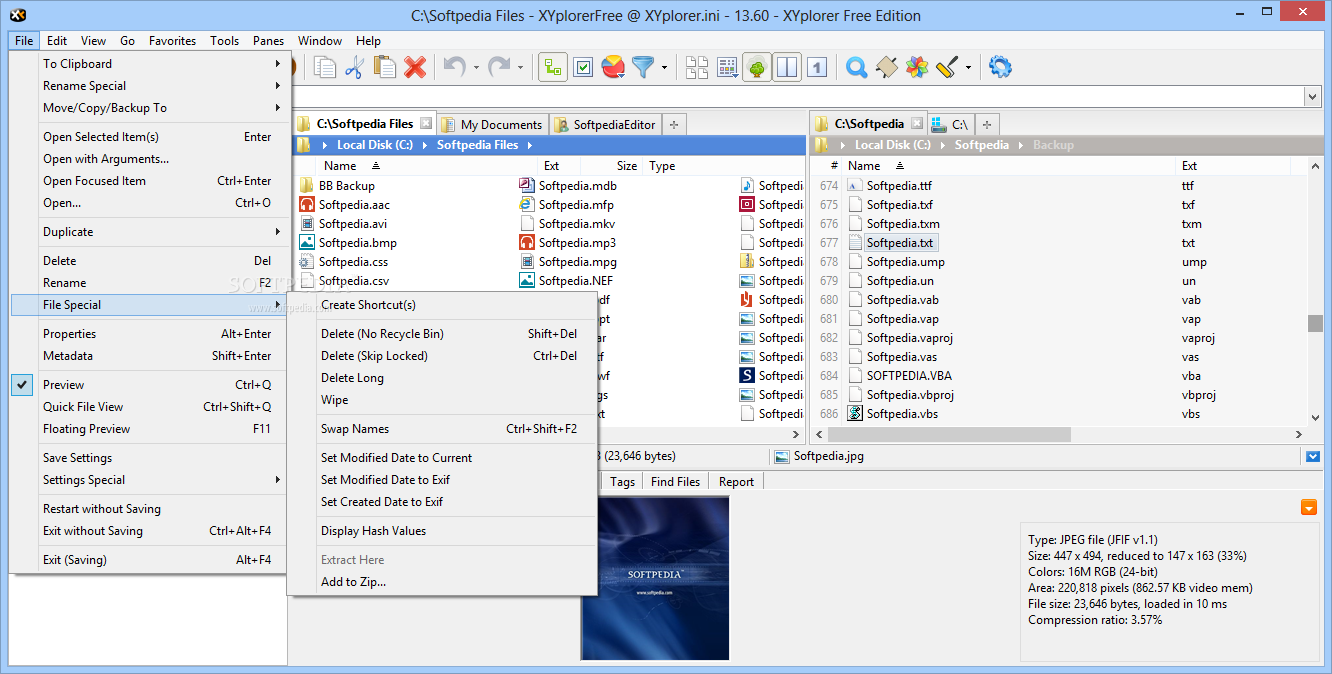Click the Undo arrow icon
The image size is (1332, 674).
pos(455,67)
